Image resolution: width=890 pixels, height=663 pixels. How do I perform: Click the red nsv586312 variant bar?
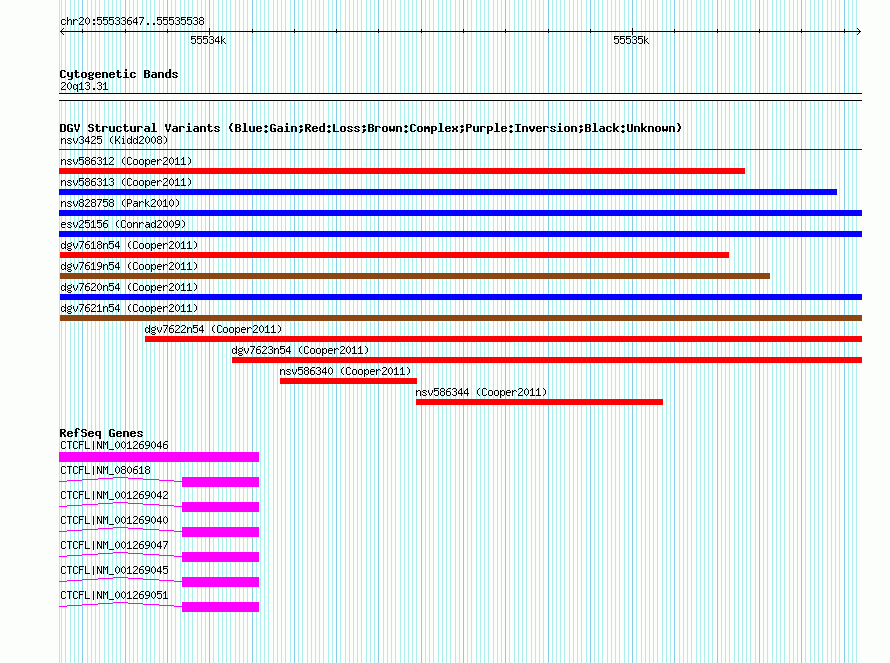point(402,171)
